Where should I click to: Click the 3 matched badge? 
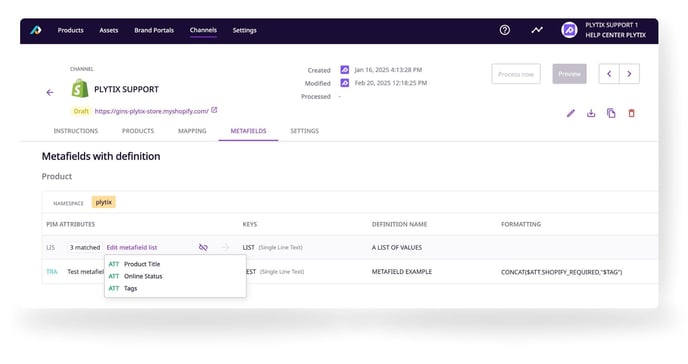click(85, 247)
